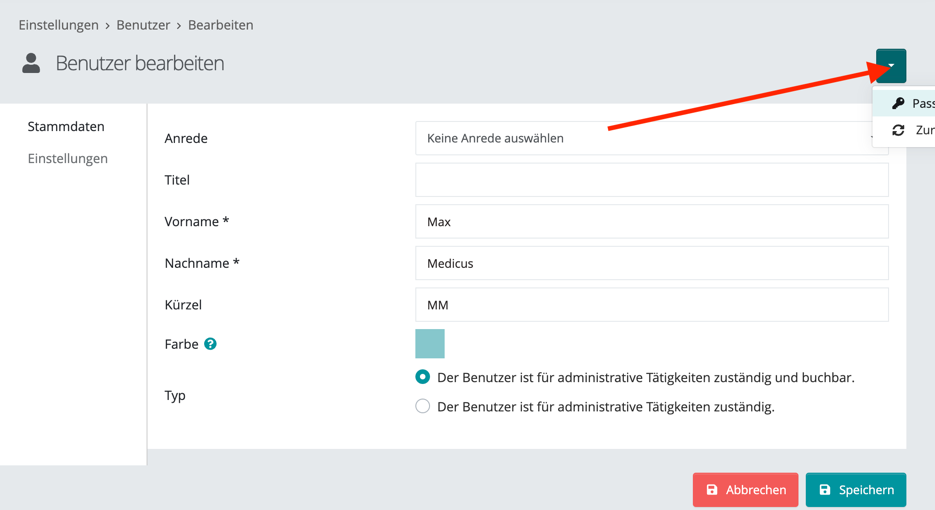The width and height of the screenshot is (935, 510).
Task: Switch to the Stammdaten tab
Action: coord(66,126)
